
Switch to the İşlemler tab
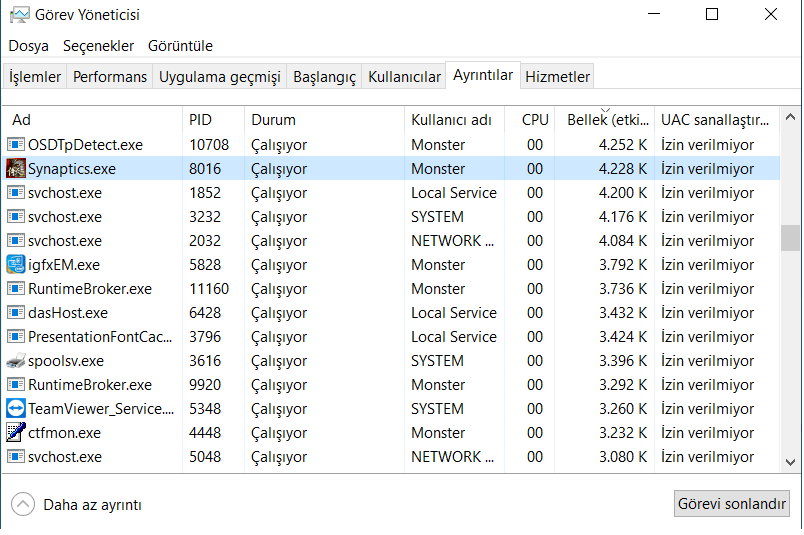tap(35, 76)
